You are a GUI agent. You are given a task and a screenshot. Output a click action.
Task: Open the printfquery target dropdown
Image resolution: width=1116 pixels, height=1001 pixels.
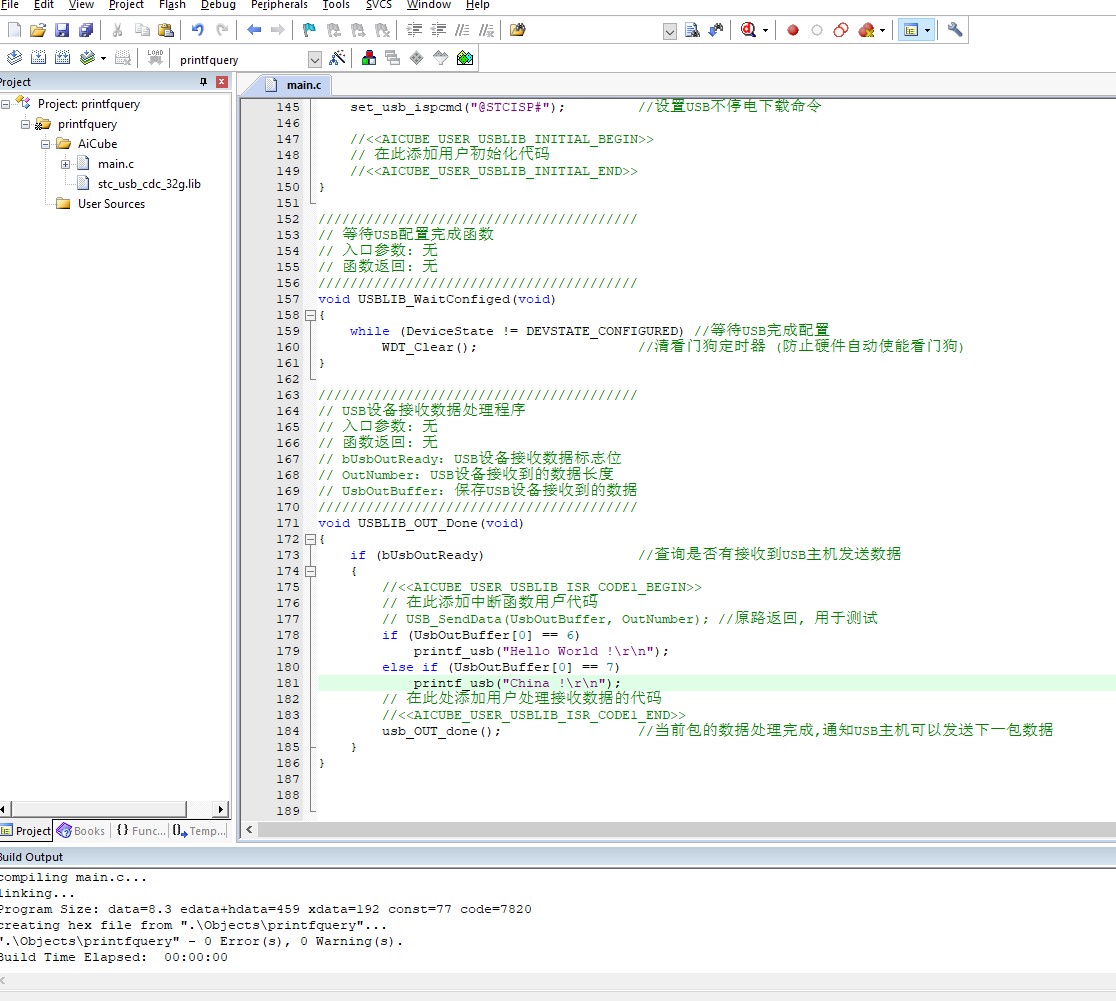click(x=315, y=60)
